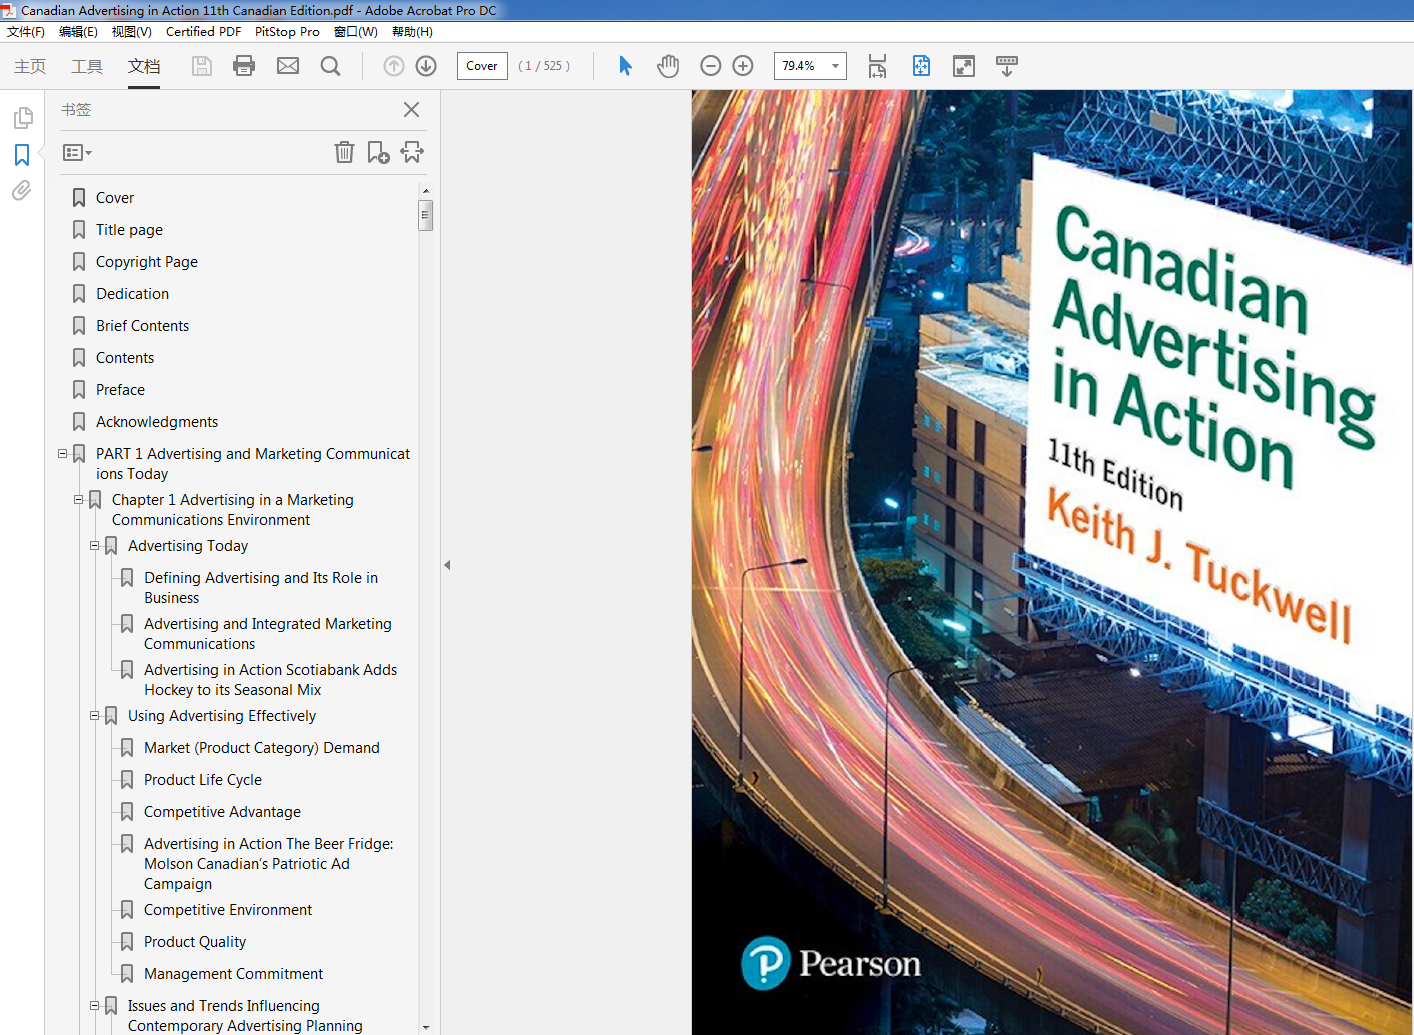The height and width of the screenshot is (1035, 1414).
Task: Send file by email envelope icon
Action: 288,66
